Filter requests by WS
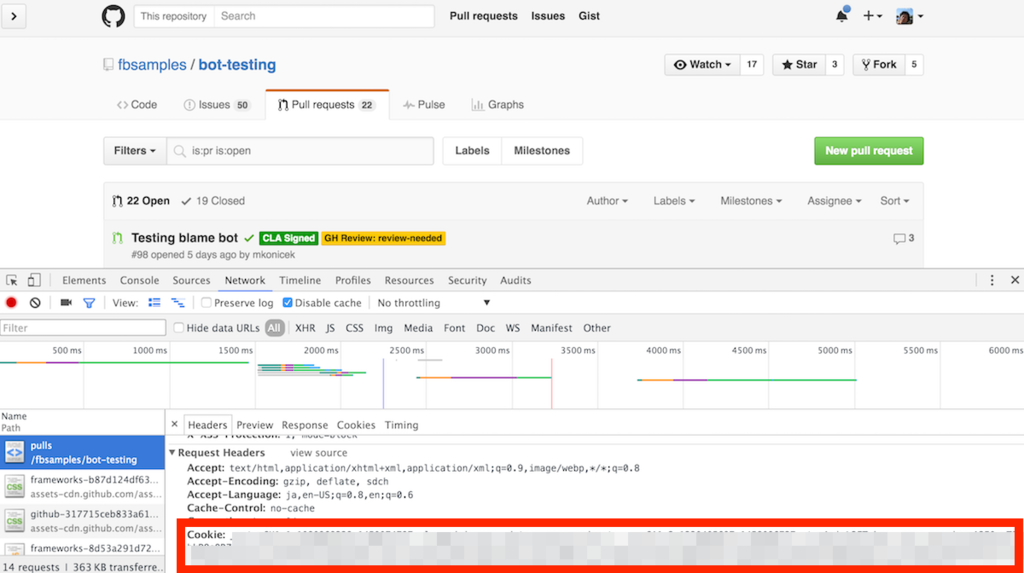This screenshot has width=1024, height=573. pos(513,328)
